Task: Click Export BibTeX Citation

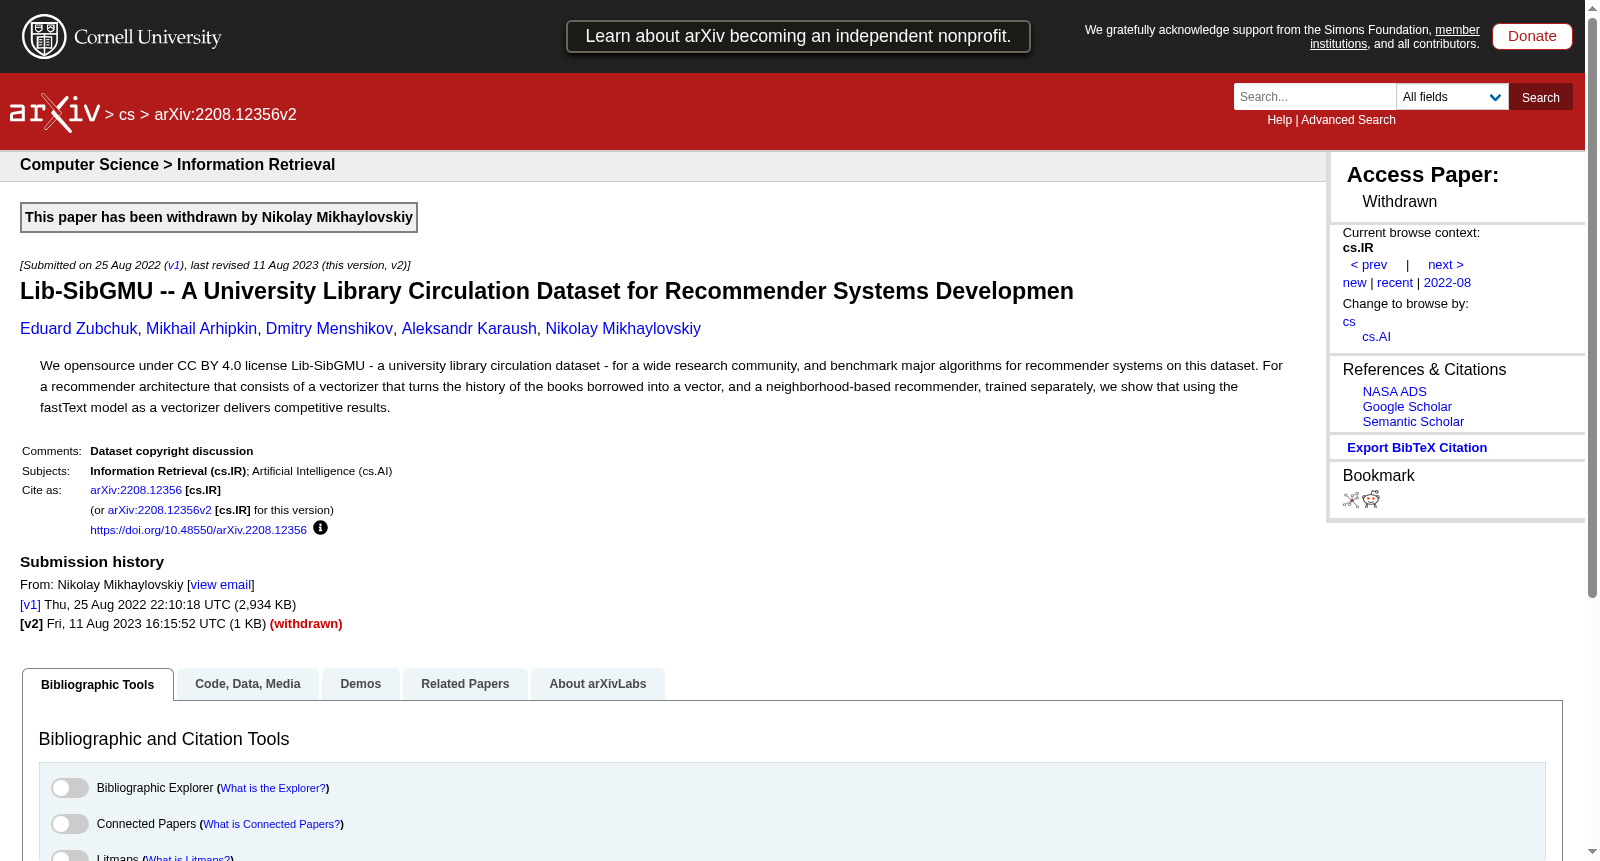Action: click(1417, 448)
